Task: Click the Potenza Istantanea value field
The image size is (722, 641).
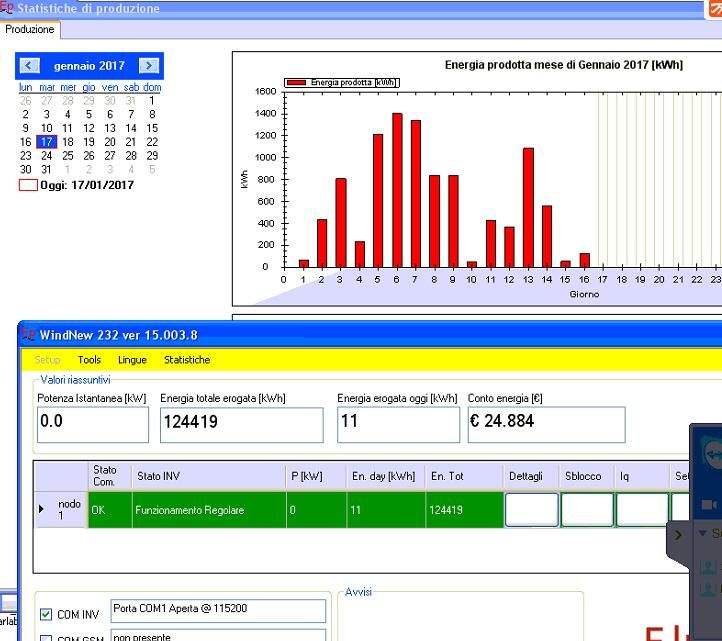Action: (x=93, y=424)
